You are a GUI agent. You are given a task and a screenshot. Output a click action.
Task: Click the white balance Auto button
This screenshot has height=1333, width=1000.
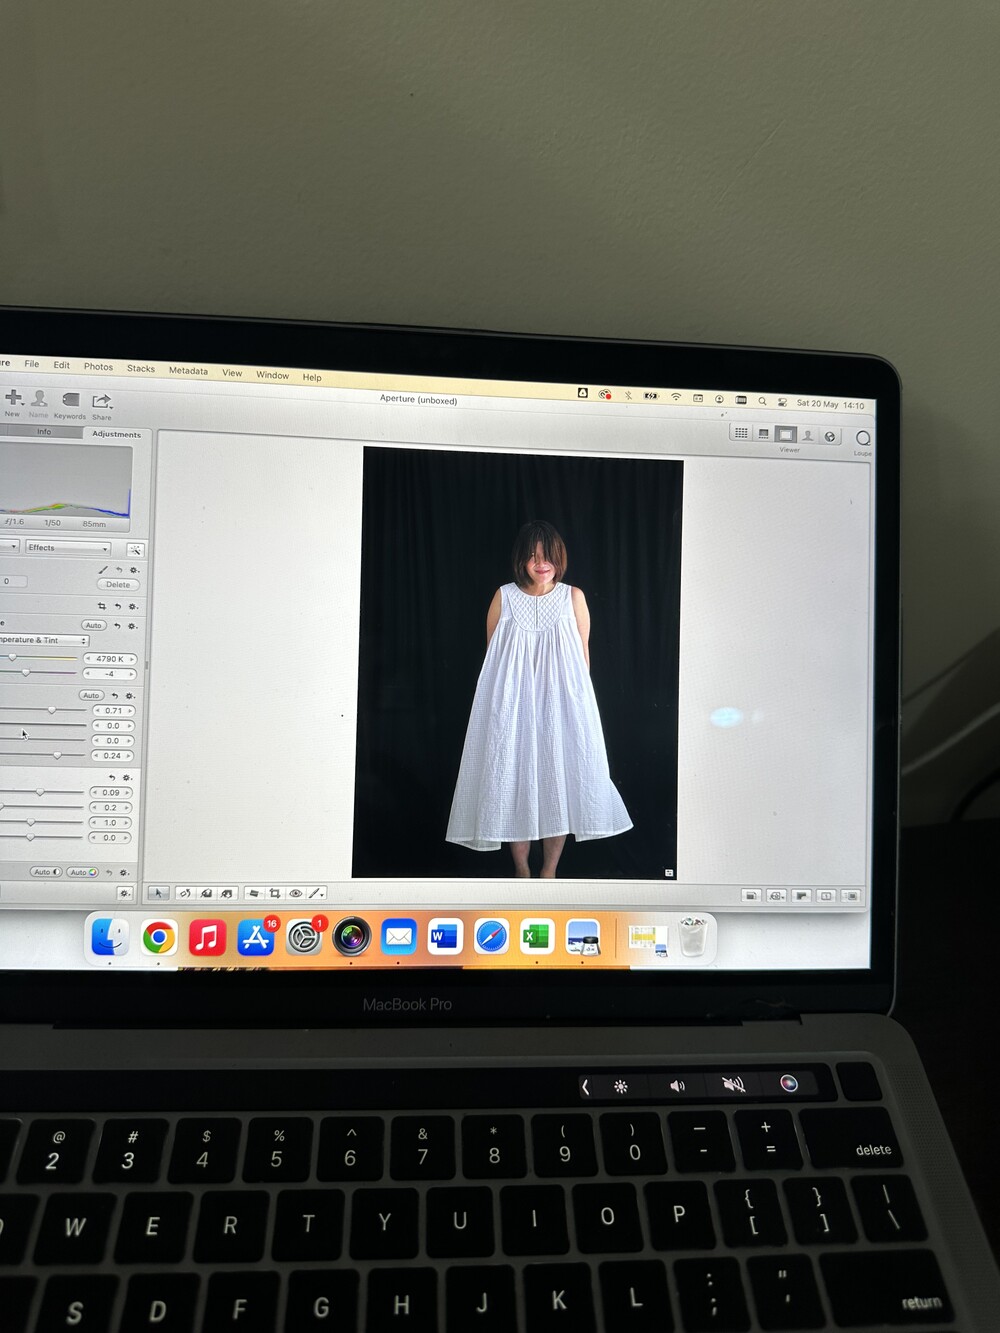coord(93,625)
